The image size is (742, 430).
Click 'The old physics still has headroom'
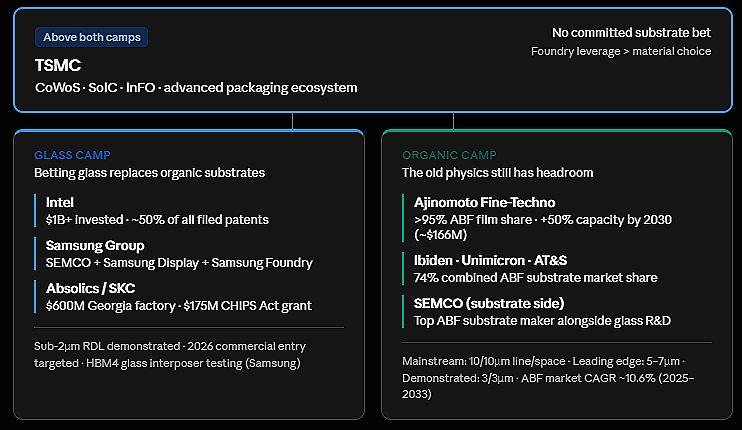497,173
